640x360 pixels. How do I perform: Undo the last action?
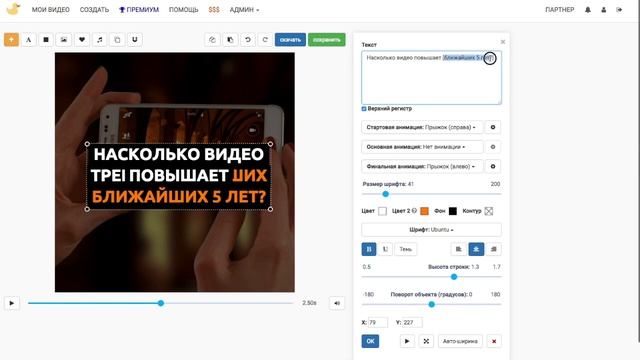click(x=248, y=40)
